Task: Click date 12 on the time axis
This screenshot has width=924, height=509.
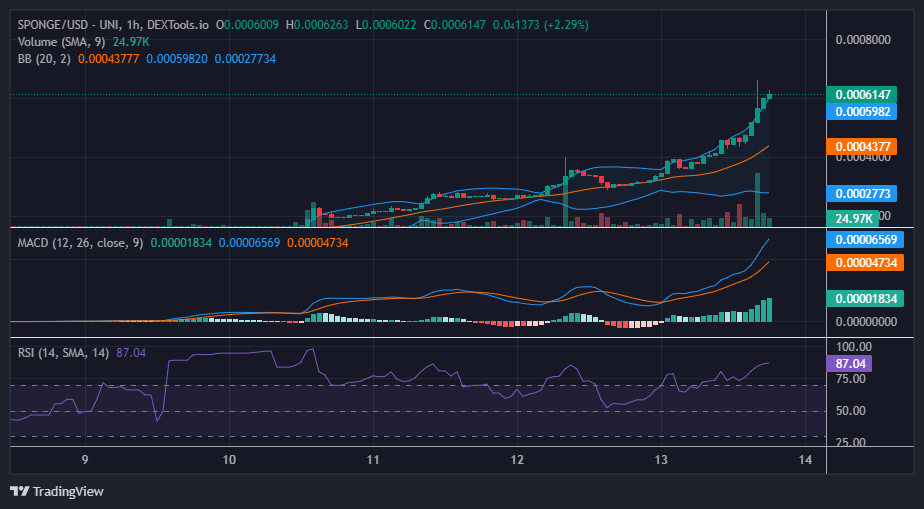Action: (517, 460)
